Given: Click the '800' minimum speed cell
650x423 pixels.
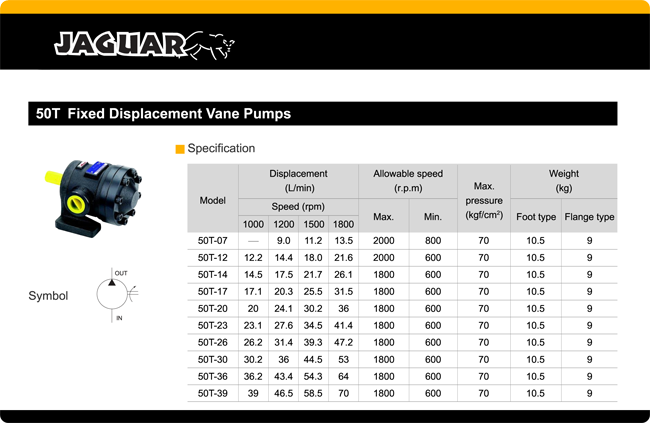Looking at the screenshot, I should coord(433,241).
